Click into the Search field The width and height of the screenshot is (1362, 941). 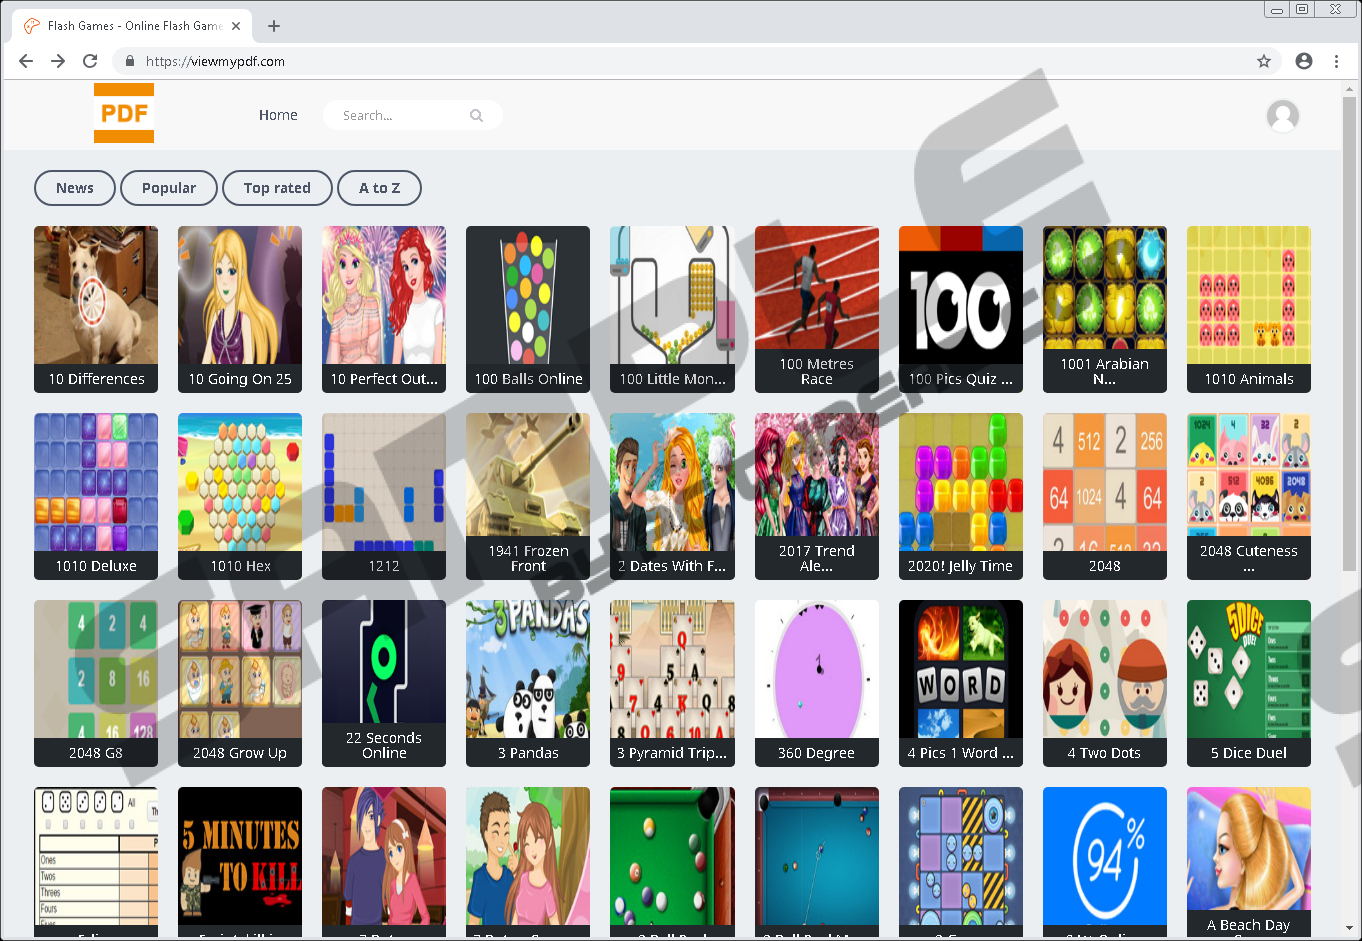click(x=400, y=115)
